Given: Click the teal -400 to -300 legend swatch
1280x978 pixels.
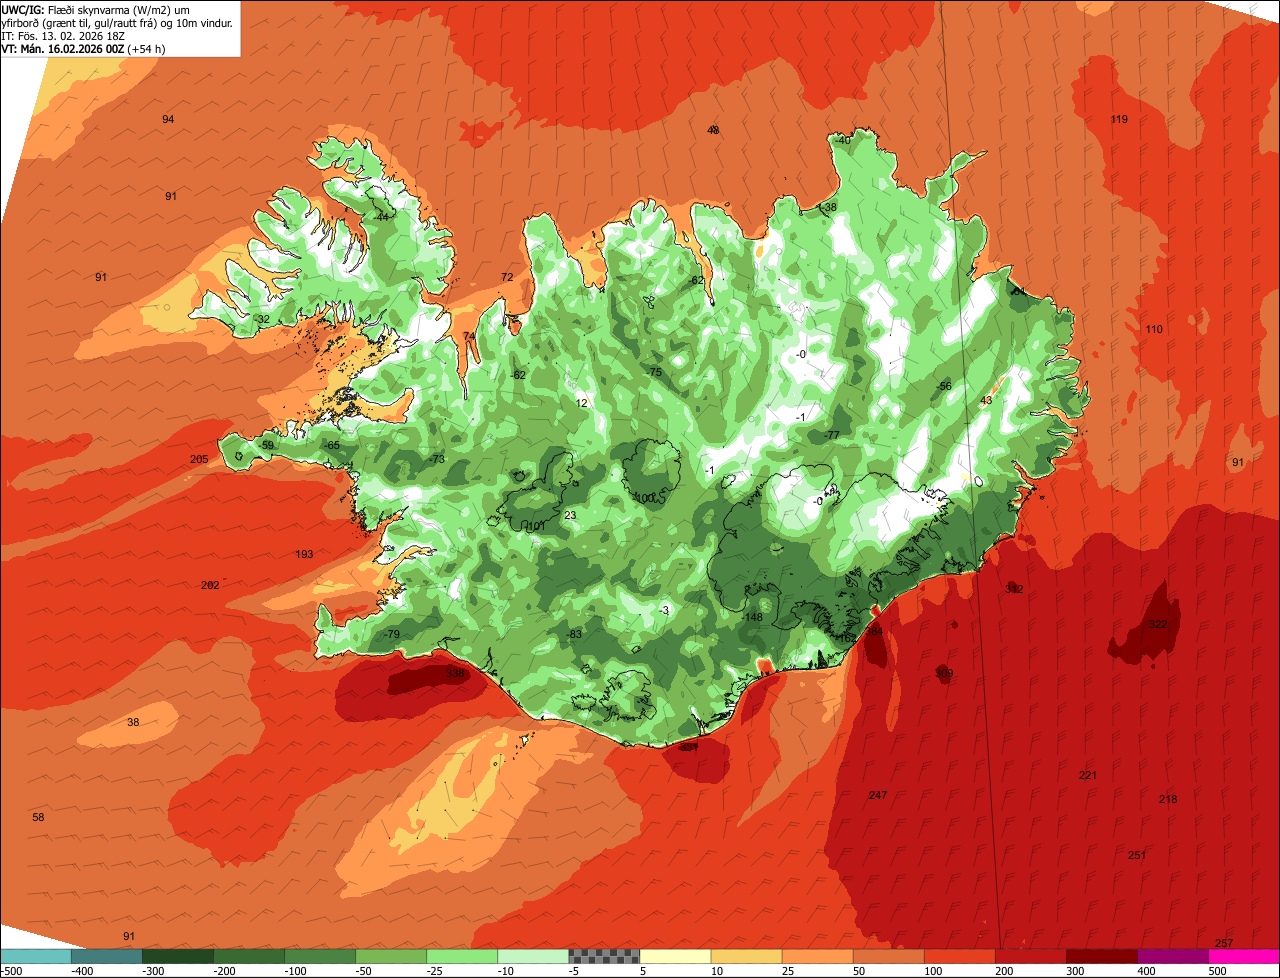Looking at the screenshot, I should [107, 956].
